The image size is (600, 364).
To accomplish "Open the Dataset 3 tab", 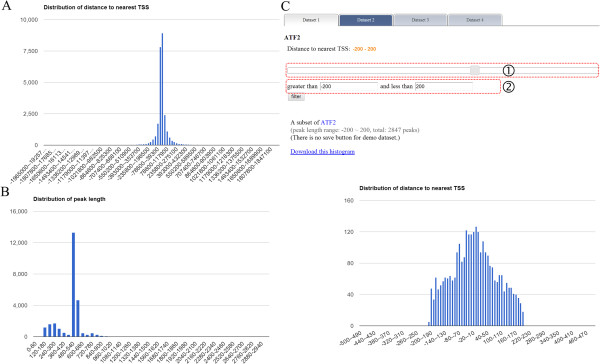I will click(420, 20).
